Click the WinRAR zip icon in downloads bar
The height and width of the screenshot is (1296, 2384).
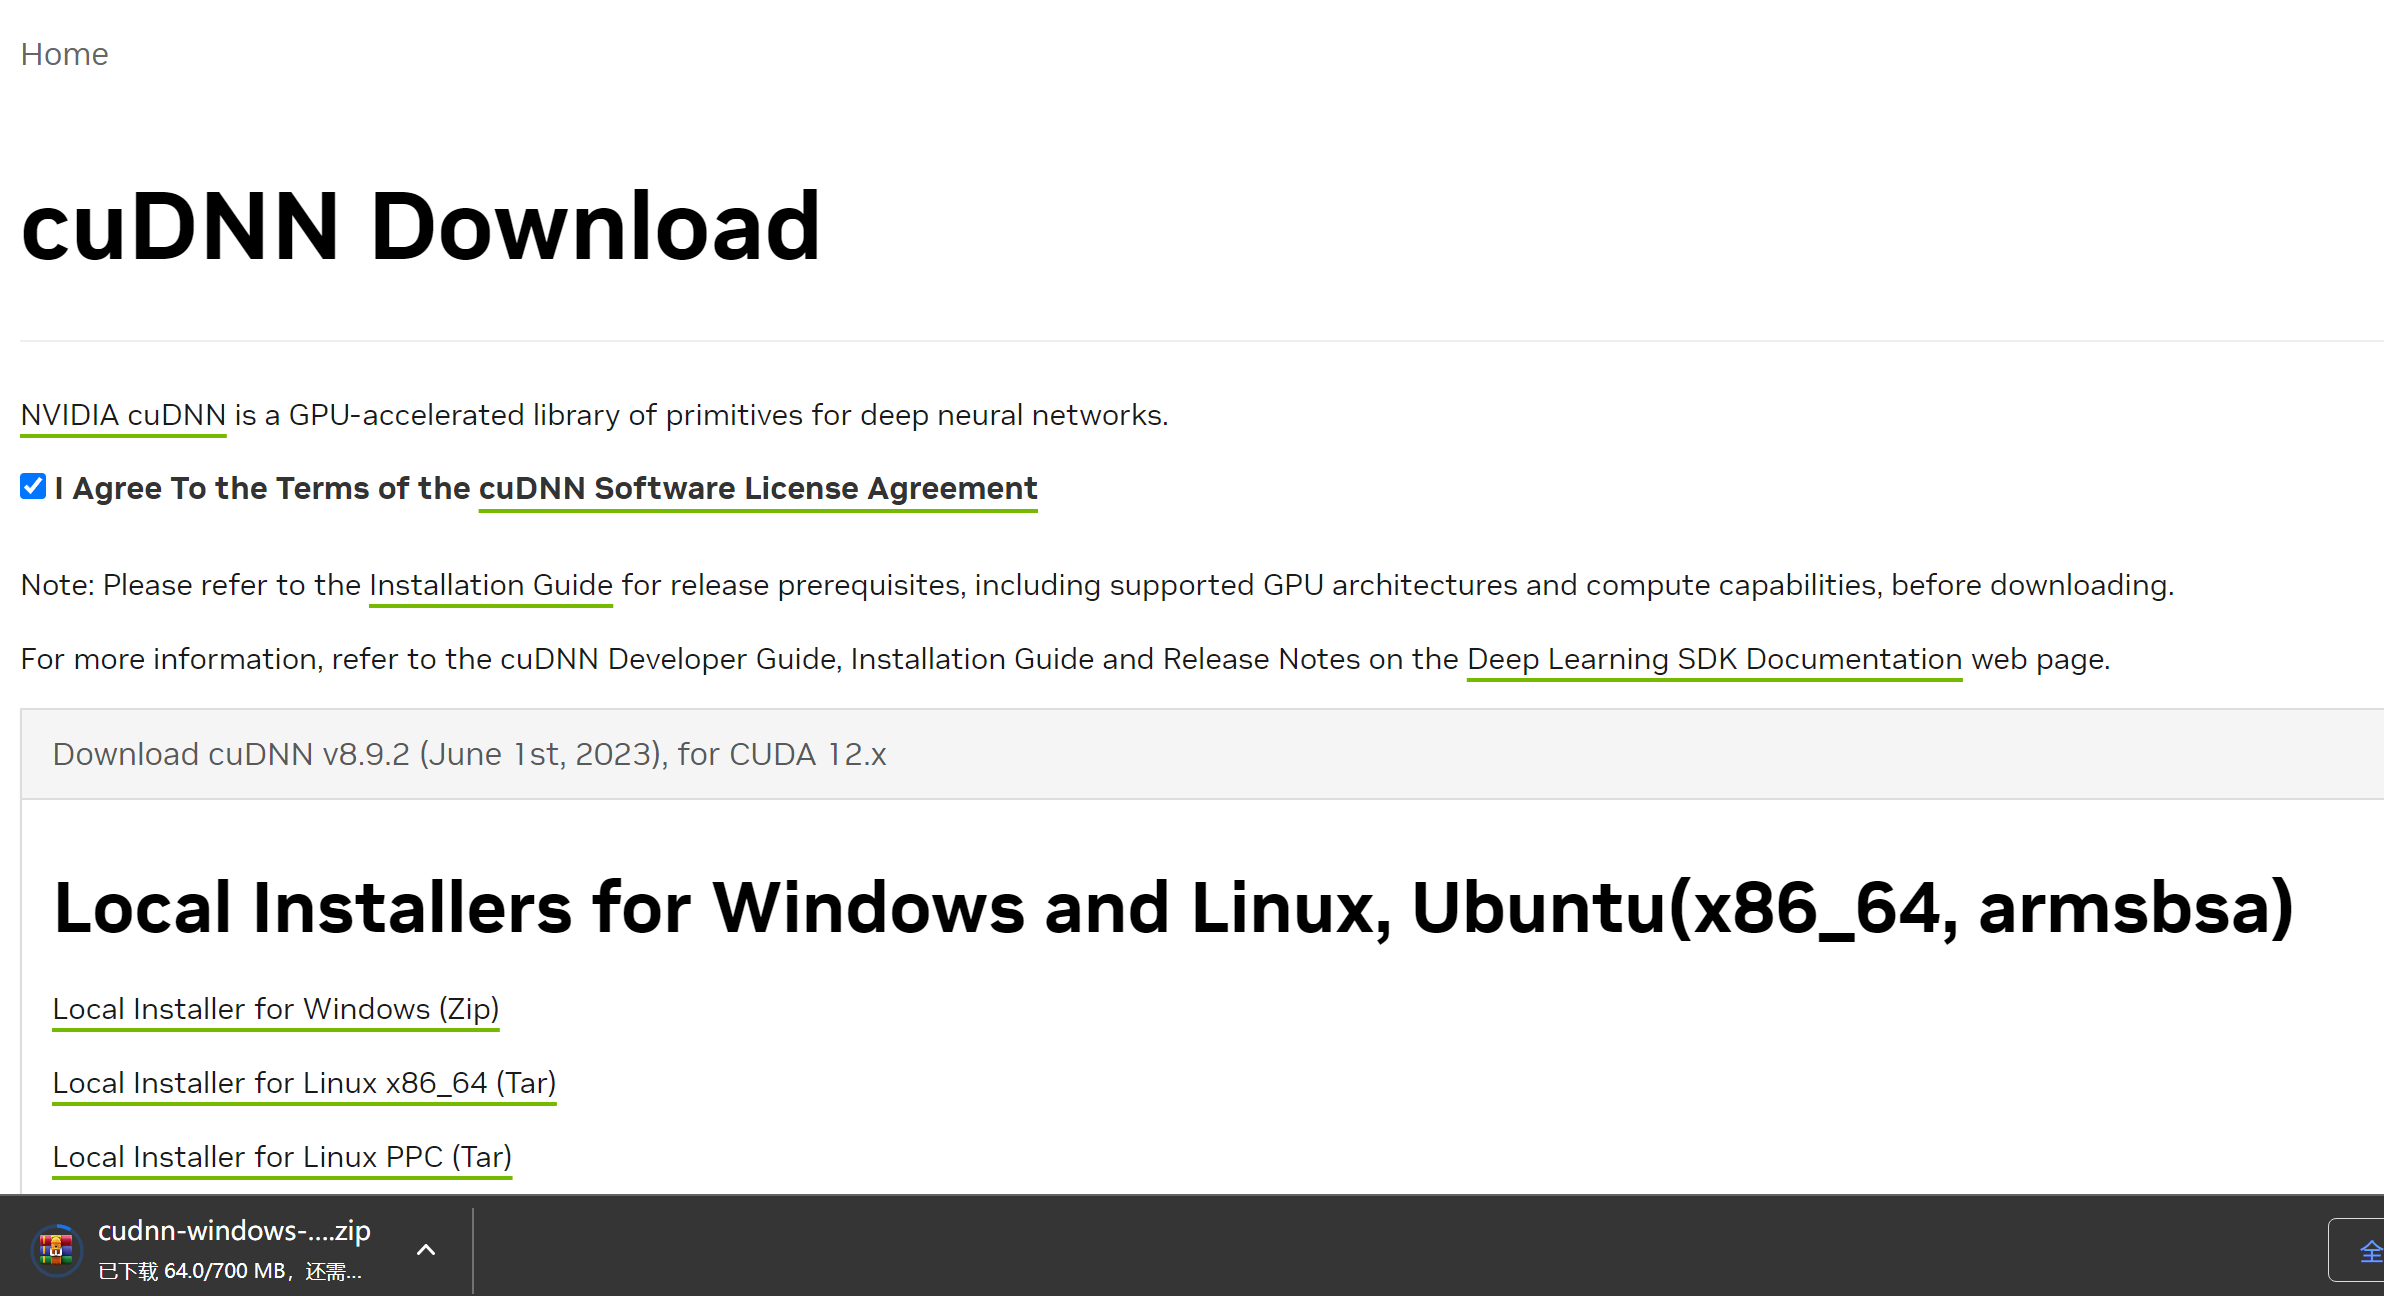click(x=56, y=1250)
